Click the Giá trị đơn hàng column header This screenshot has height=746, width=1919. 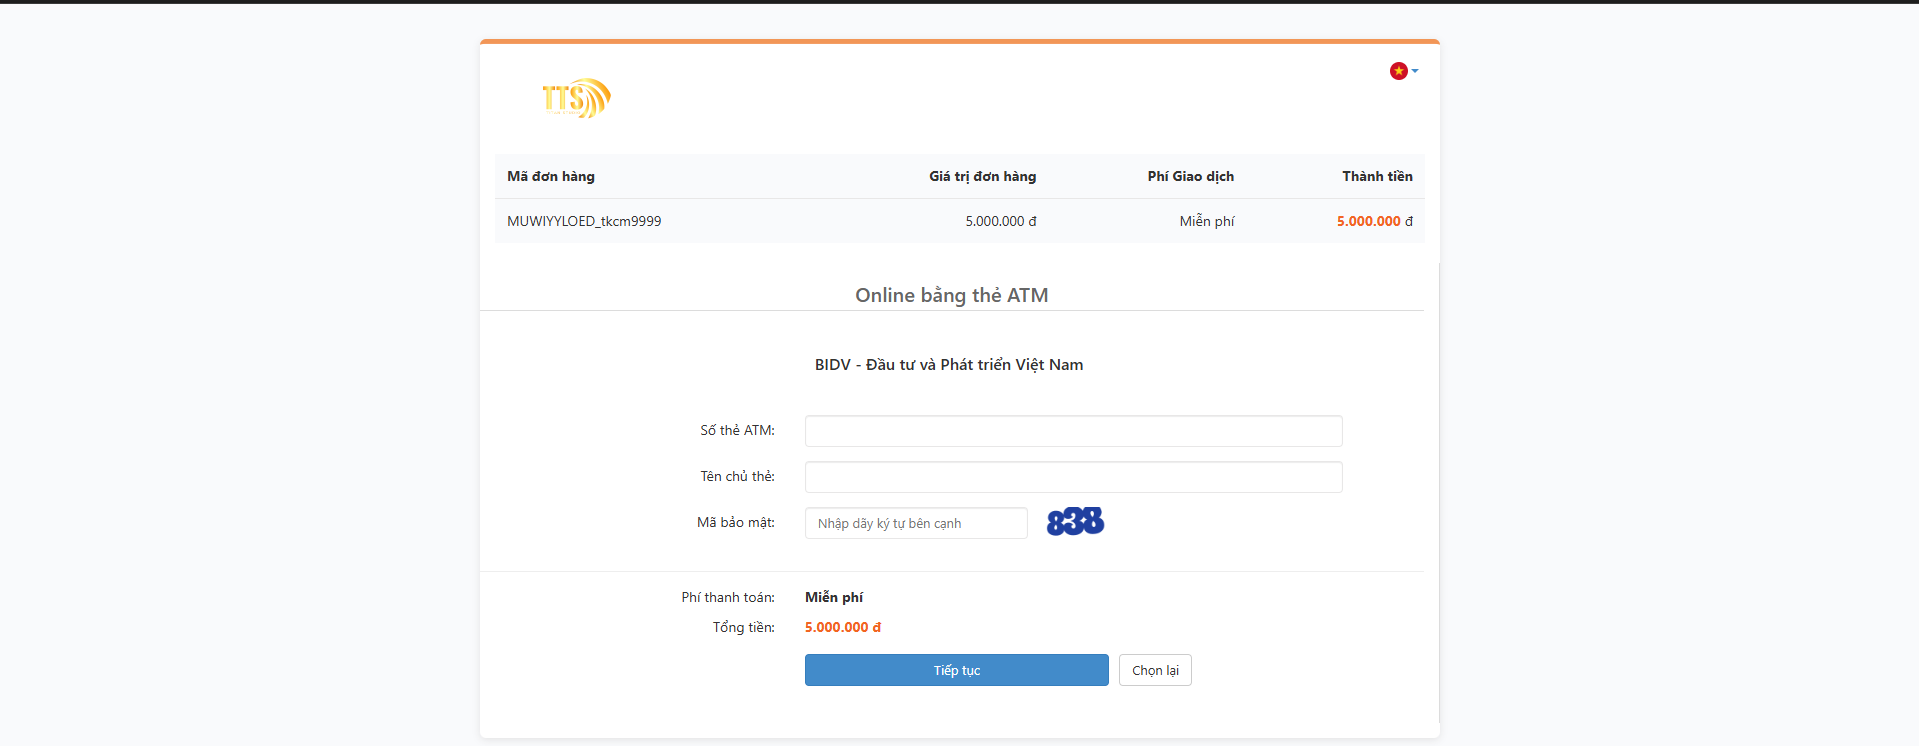pos(982,177)
